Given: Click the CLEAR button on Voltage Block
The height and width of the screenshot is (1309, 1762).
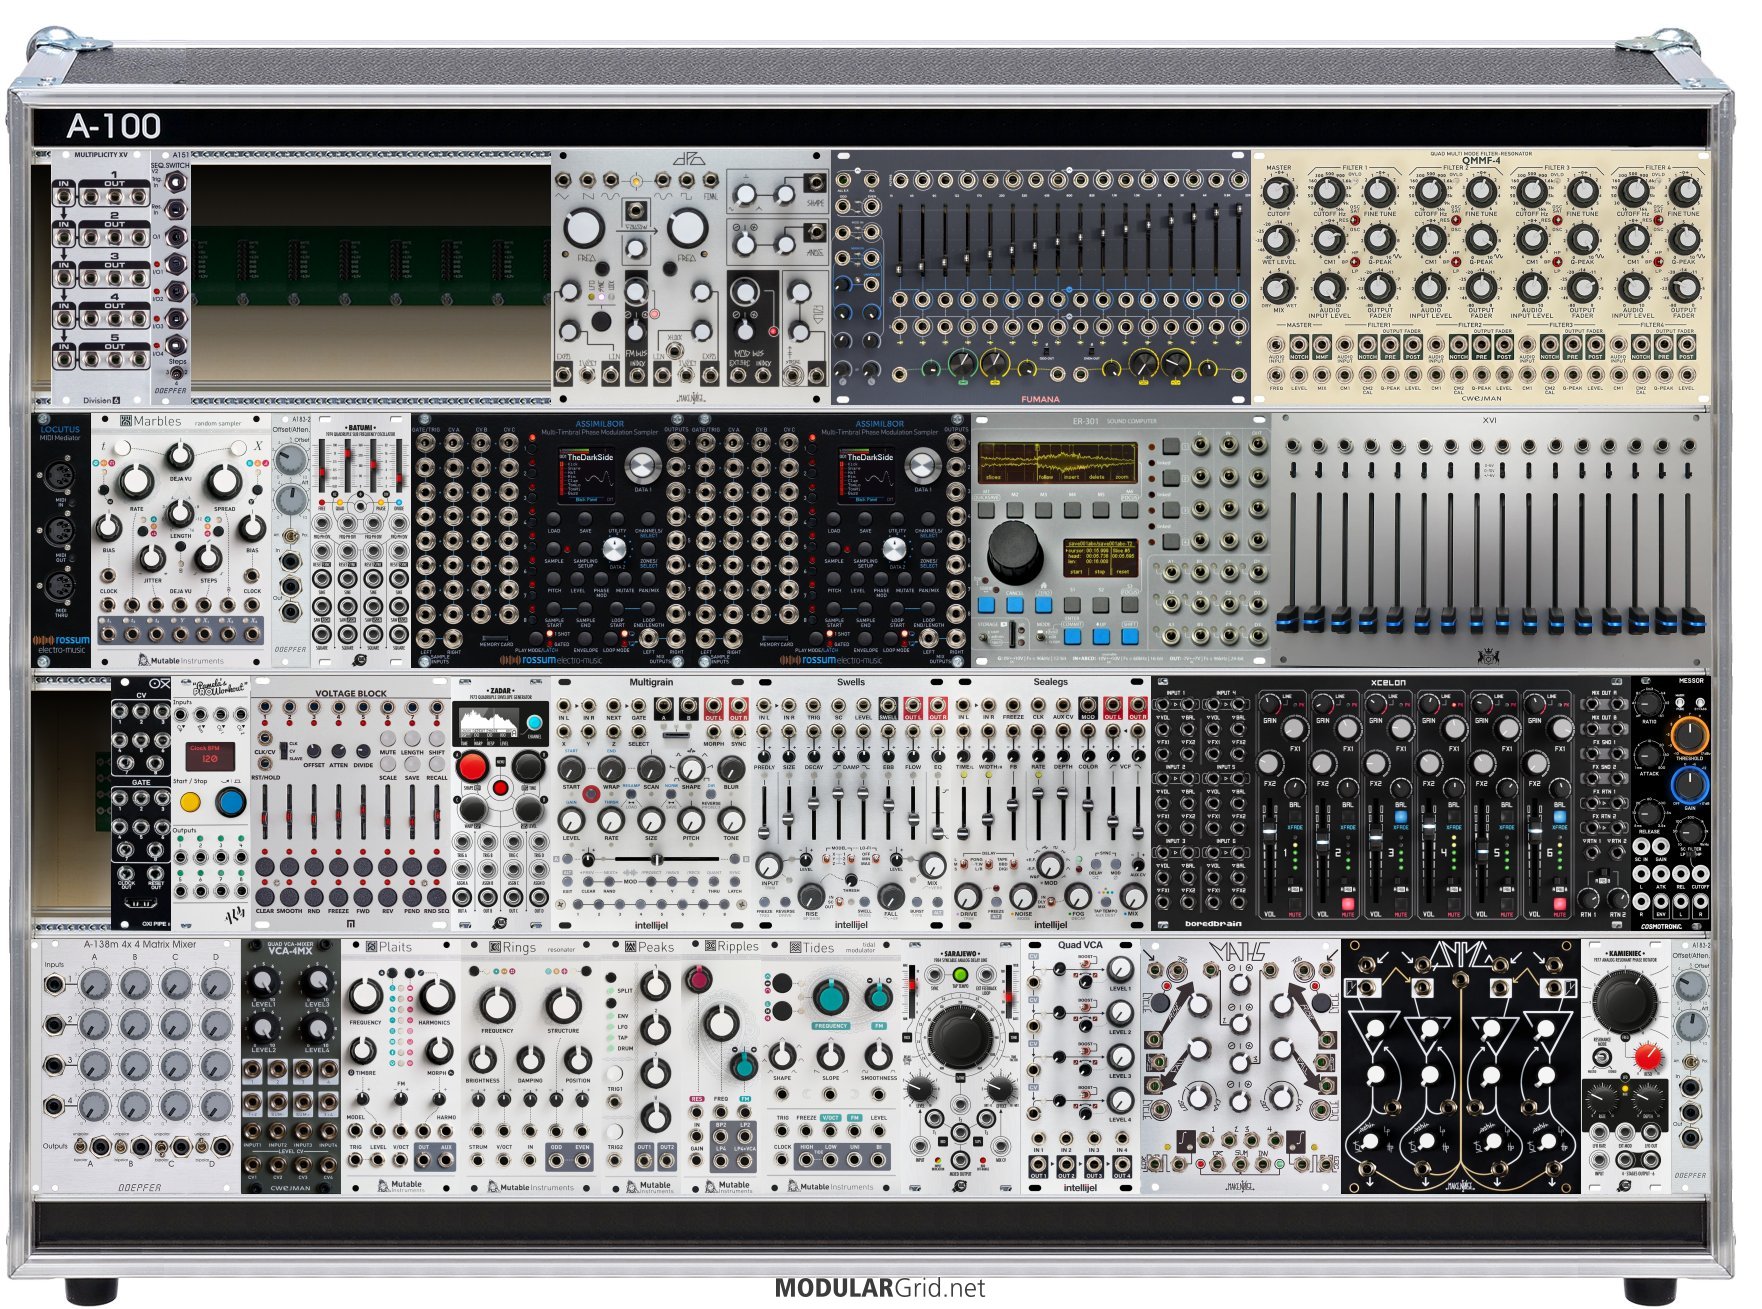Looking at the screenshot, I should pos(265,895).
